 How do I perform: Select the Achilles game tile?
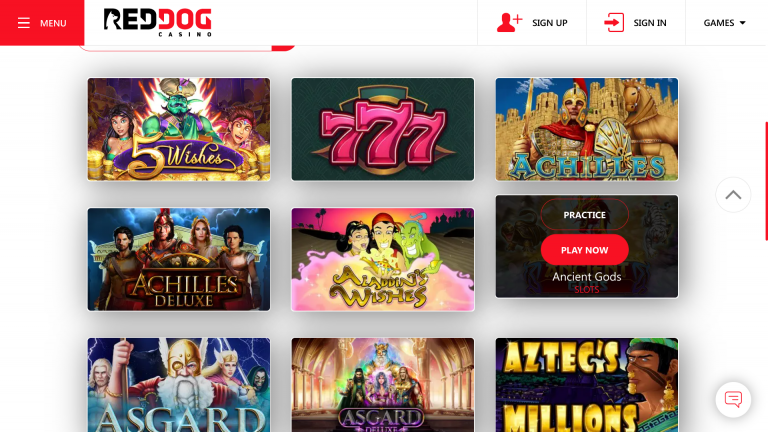click(x=587, y=129)
